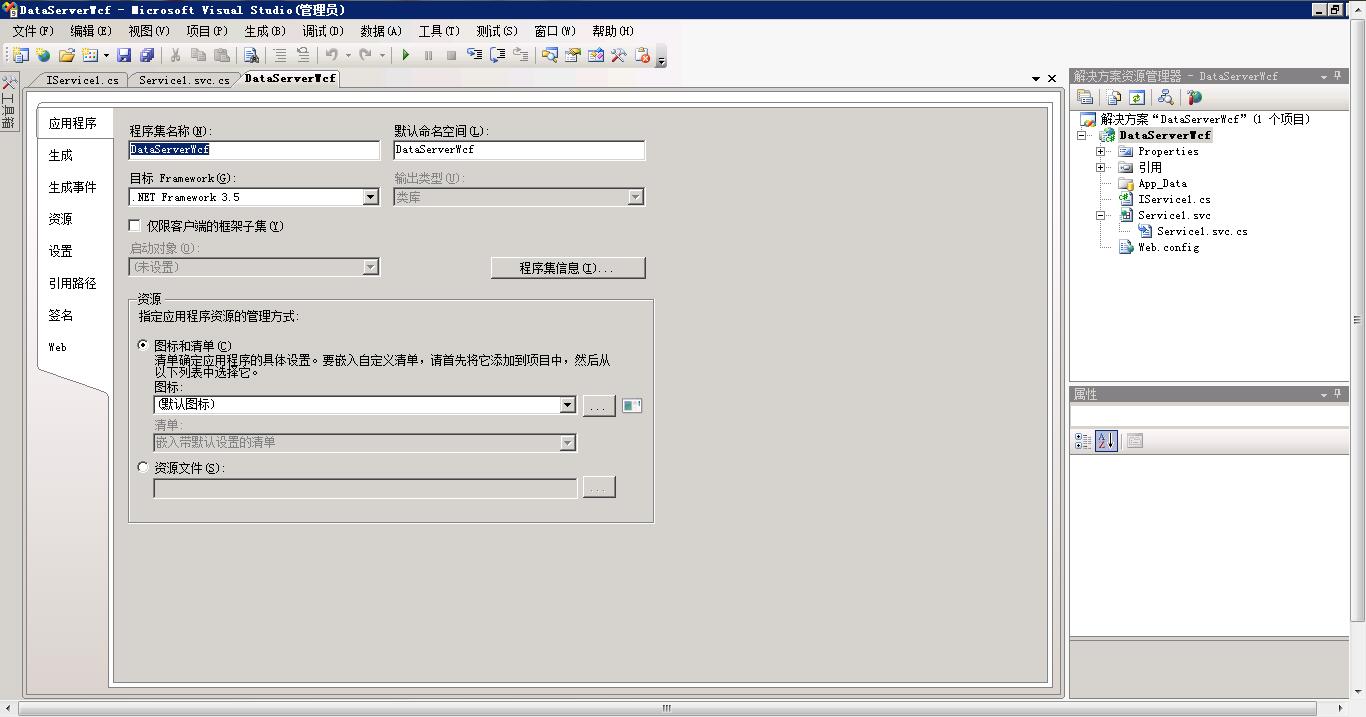The height and width of the screenshot is (717, 1366).
Task: Select the 图标和清单 radio button
Action: 143,345
